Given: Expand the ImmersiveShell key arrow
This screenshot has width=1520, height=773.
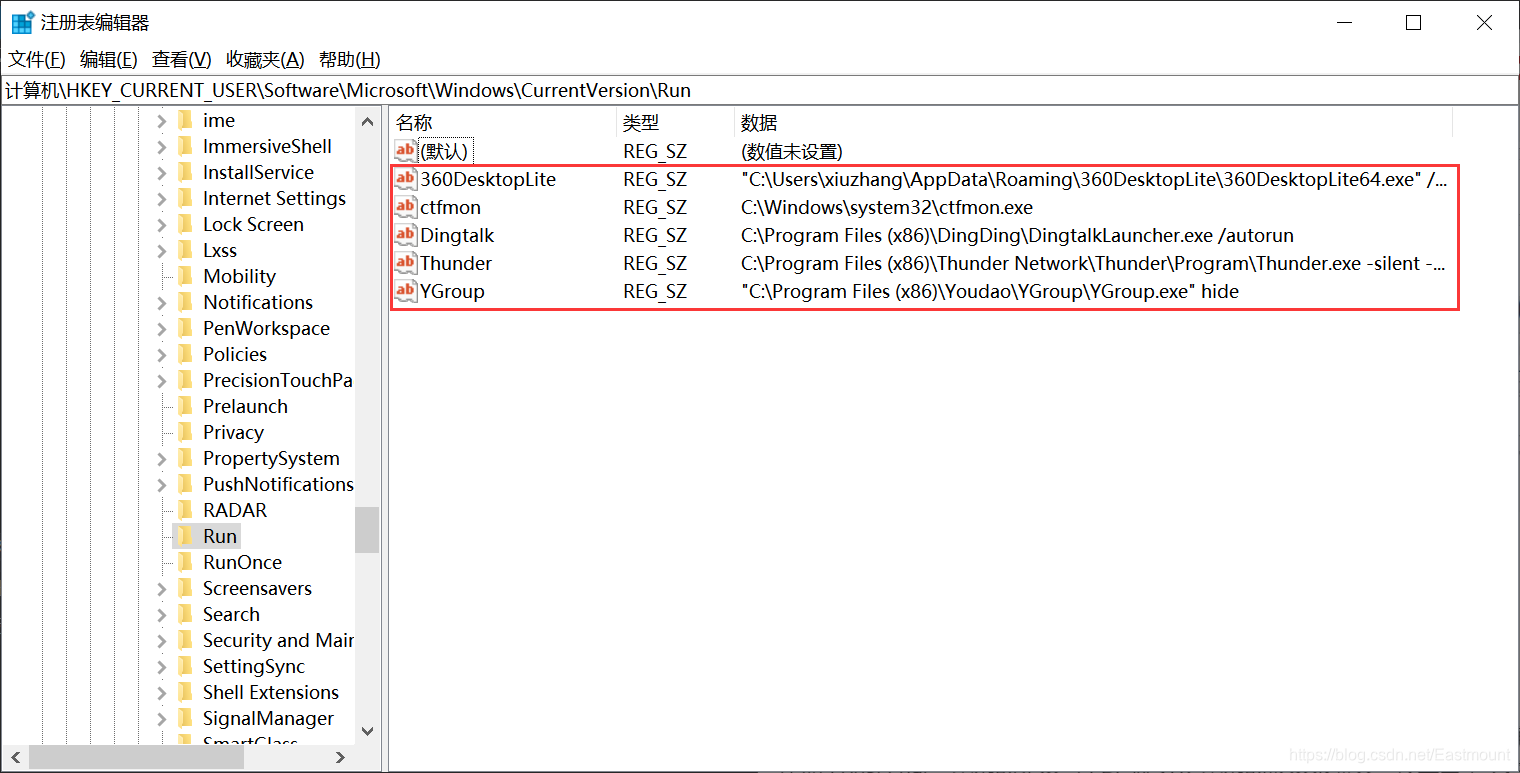Looking at the screenshot, I should pos(162,147).
